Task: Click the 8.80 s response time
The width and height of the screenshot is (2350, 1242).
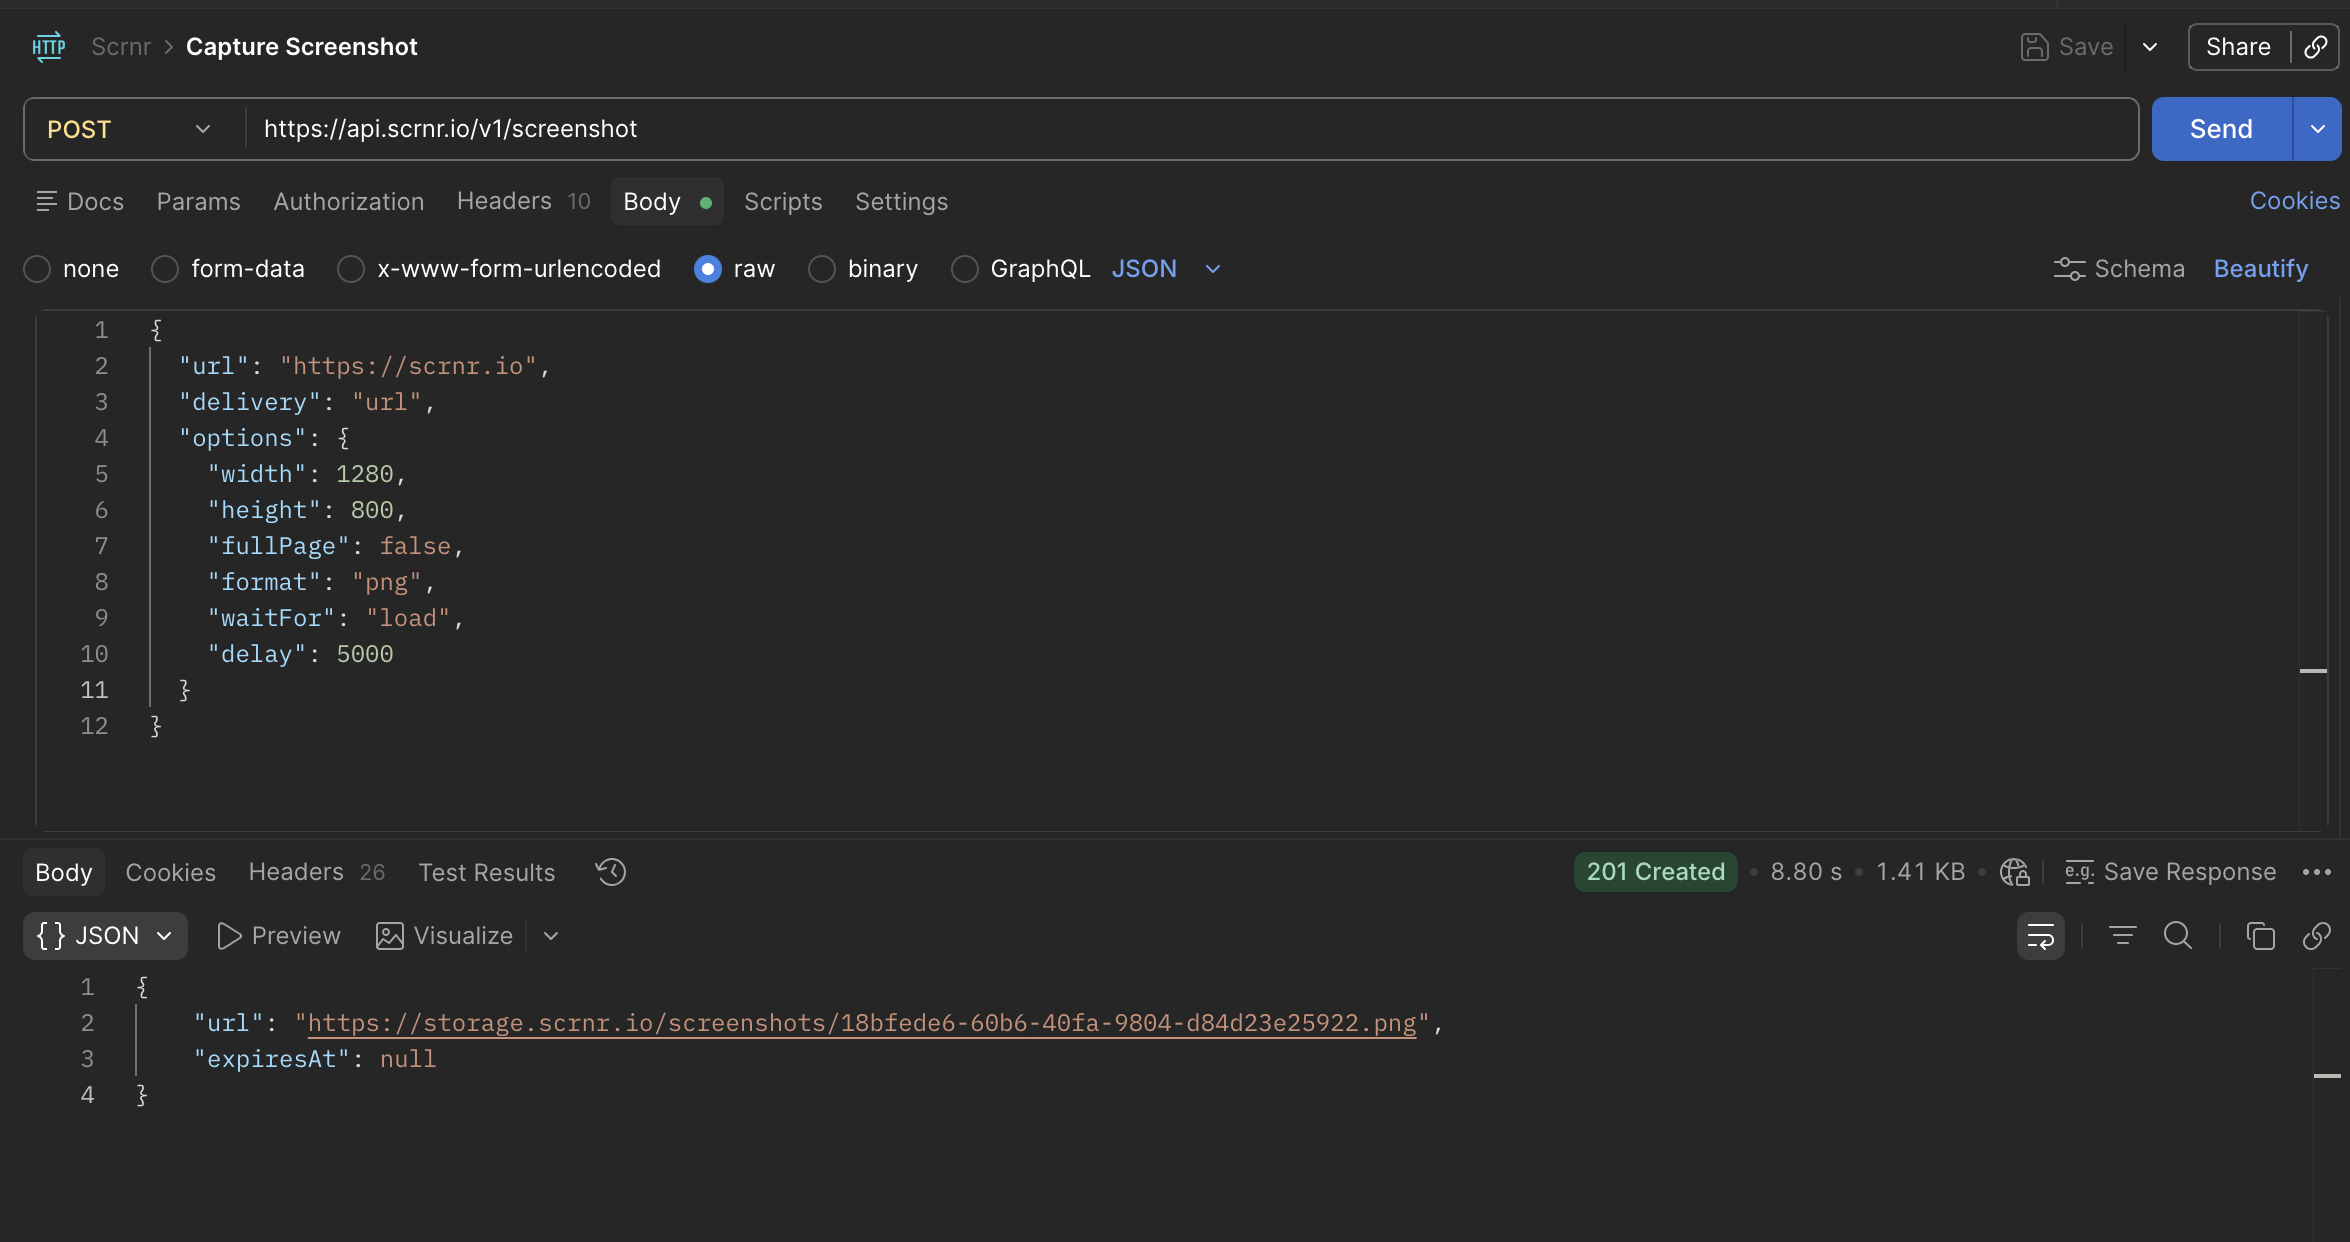Action: pyautogui.click(x=1806, y=872)
